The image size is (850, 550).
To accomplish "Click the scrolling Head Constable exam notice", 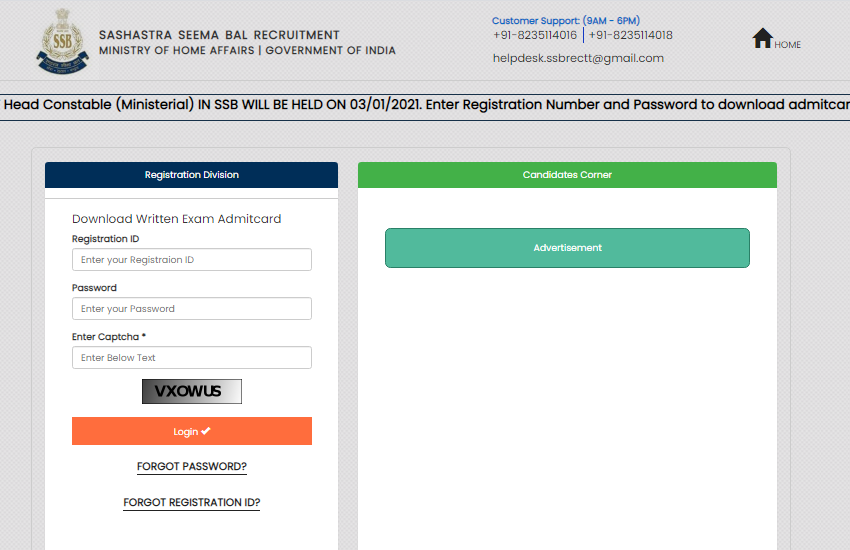I will click(425, 105).
